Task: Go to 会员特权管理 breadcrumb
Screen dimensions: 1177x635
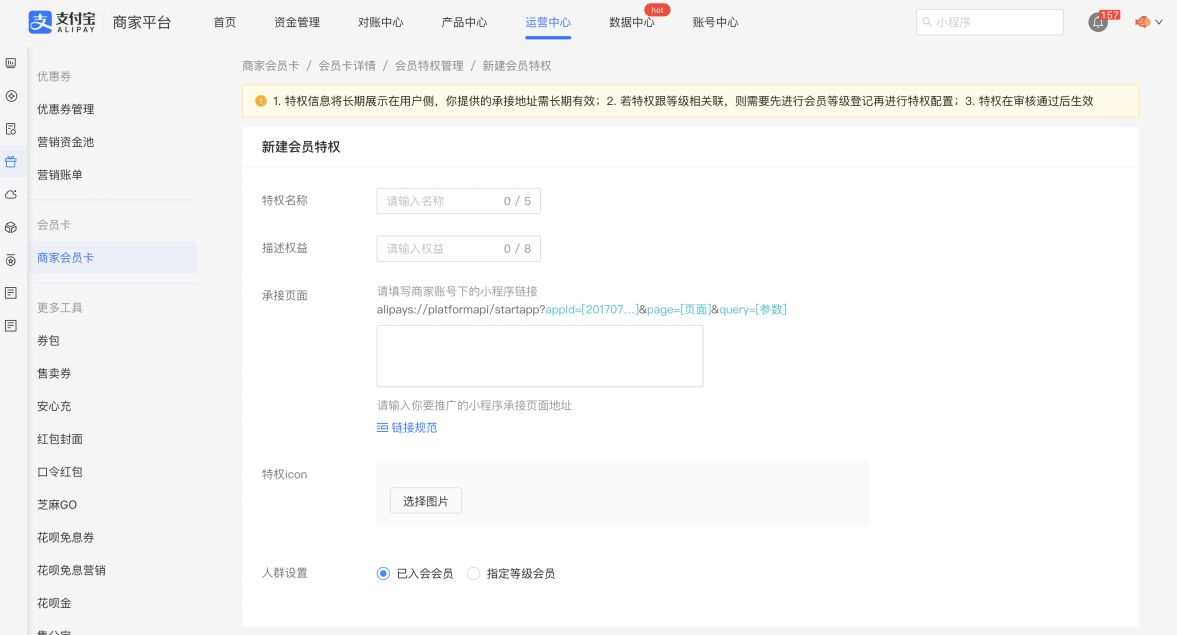Action: tap(429, 66)
